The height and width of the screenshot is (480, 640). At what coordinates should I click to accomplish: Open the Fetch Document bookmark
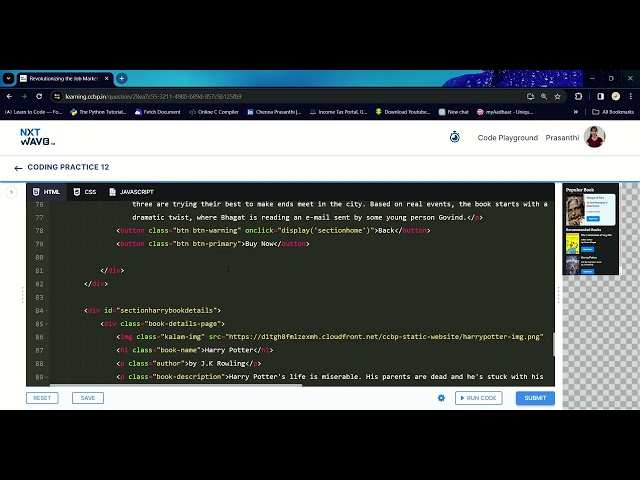tap(158, 112)
